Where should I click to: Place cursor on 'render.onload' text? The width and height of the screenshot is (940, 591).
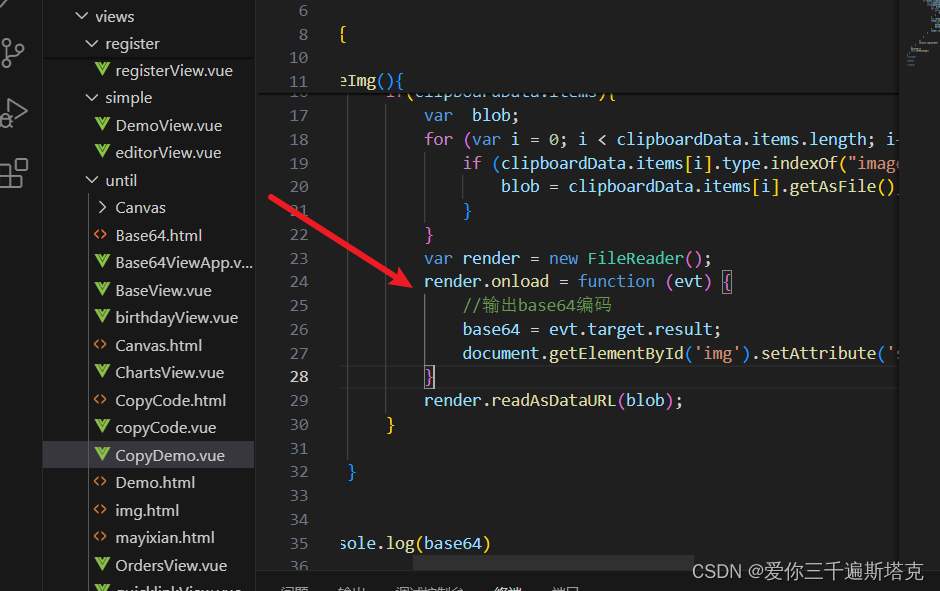(x=486, y=282)
